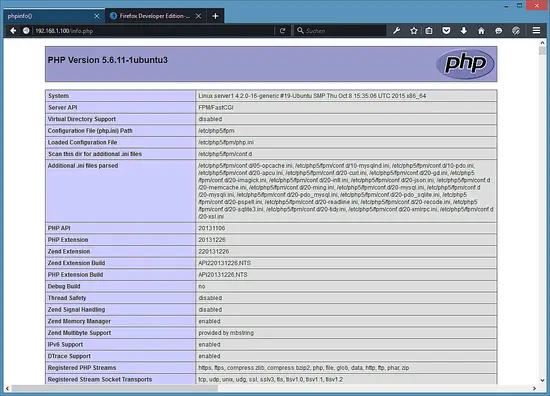
Task: Click the vertical scrollbar thumb
Action: click(542, 51)
